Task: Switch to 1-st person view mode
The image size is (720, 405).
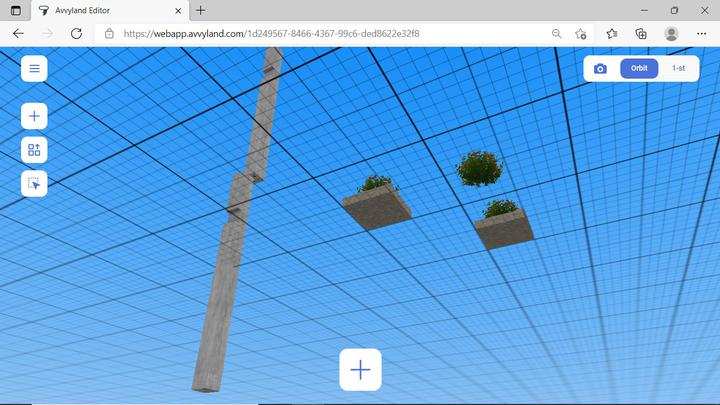Action: [x=678, y=68]
